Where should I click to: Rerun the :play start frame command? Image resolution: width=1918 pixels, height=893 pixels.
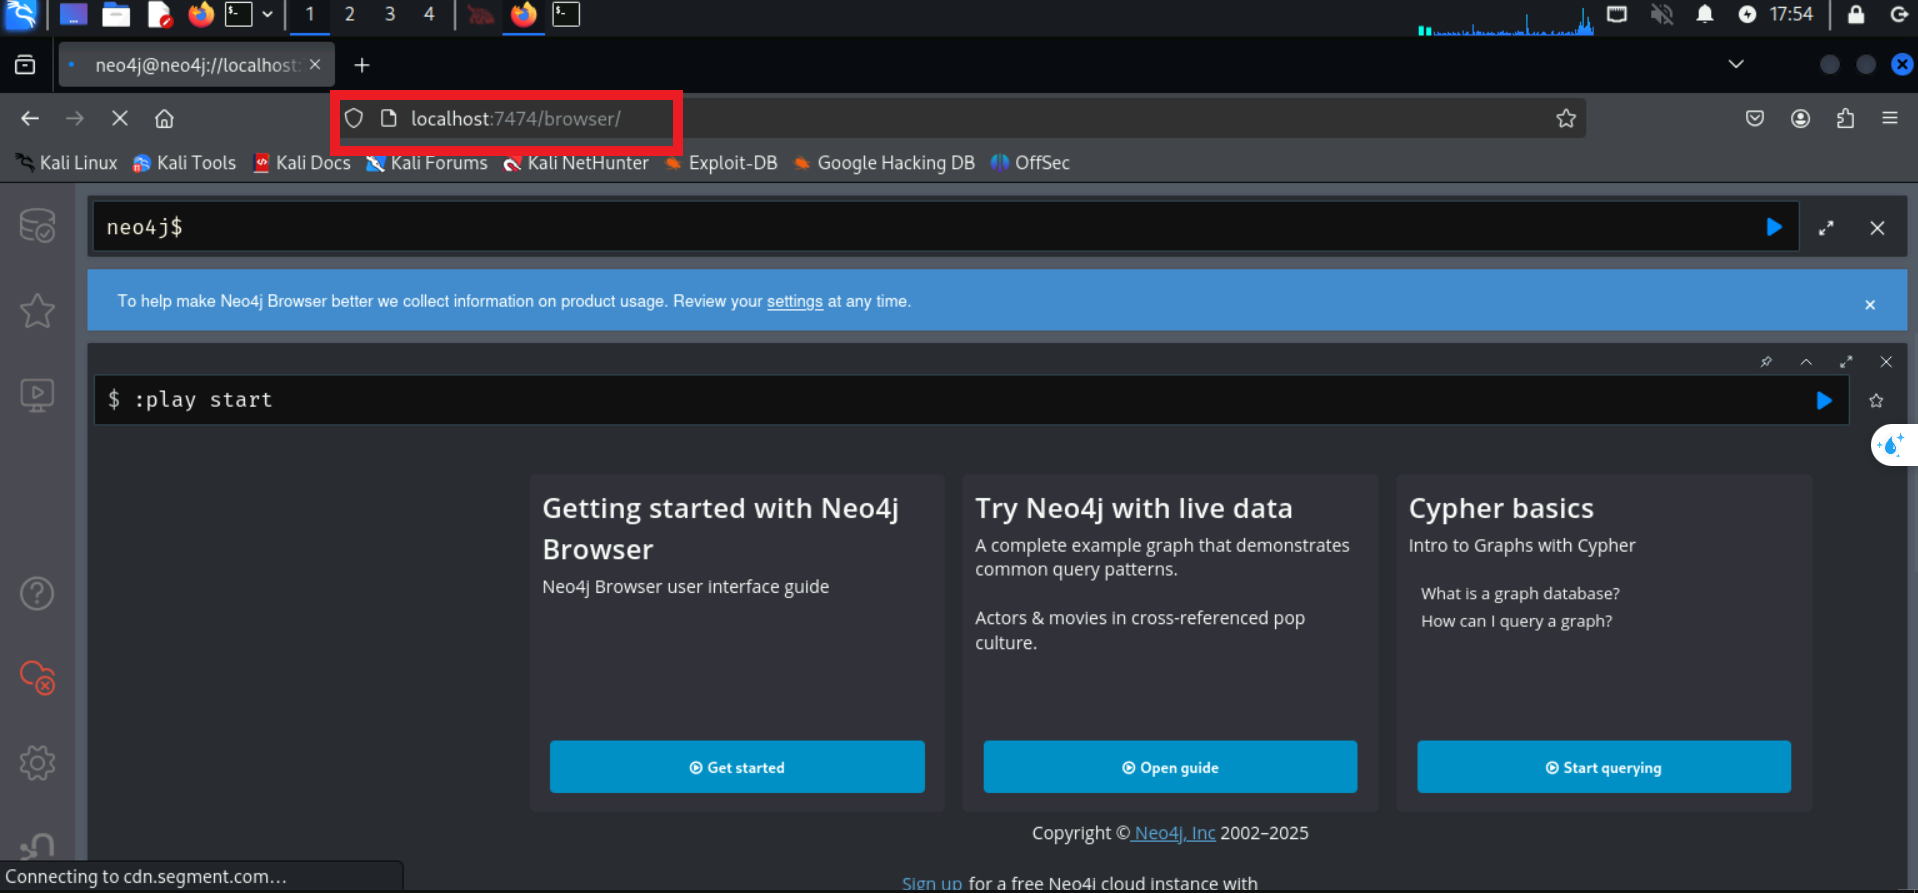tap(1823, 401)
